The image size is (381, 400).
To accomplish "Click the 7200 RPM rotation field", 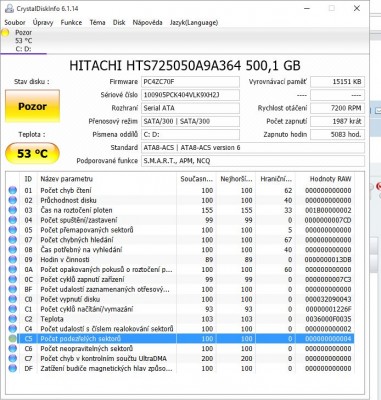I will point(337,108).
